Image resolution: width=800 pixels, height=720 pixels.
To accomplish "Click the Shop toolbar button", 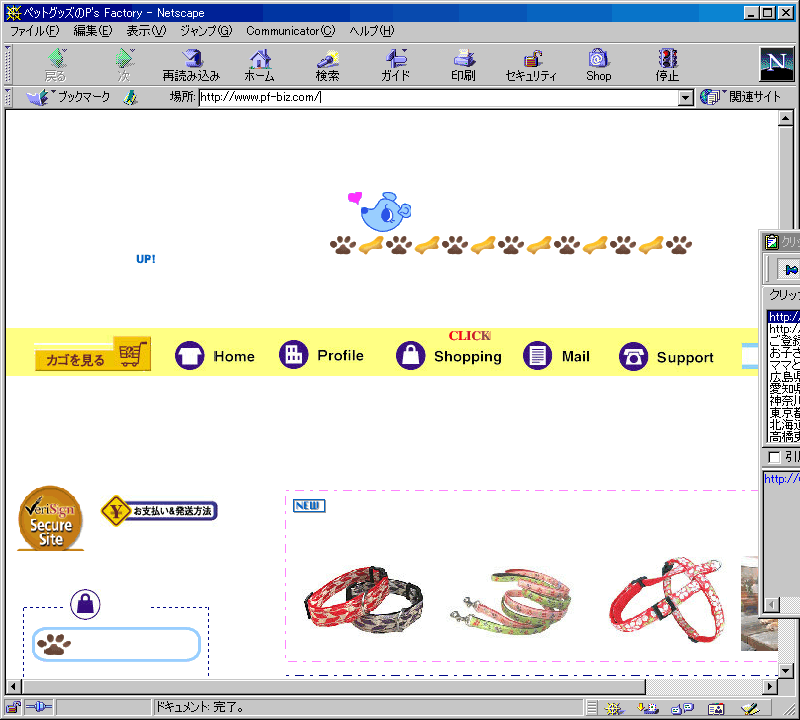I will (x=598, y=65).
